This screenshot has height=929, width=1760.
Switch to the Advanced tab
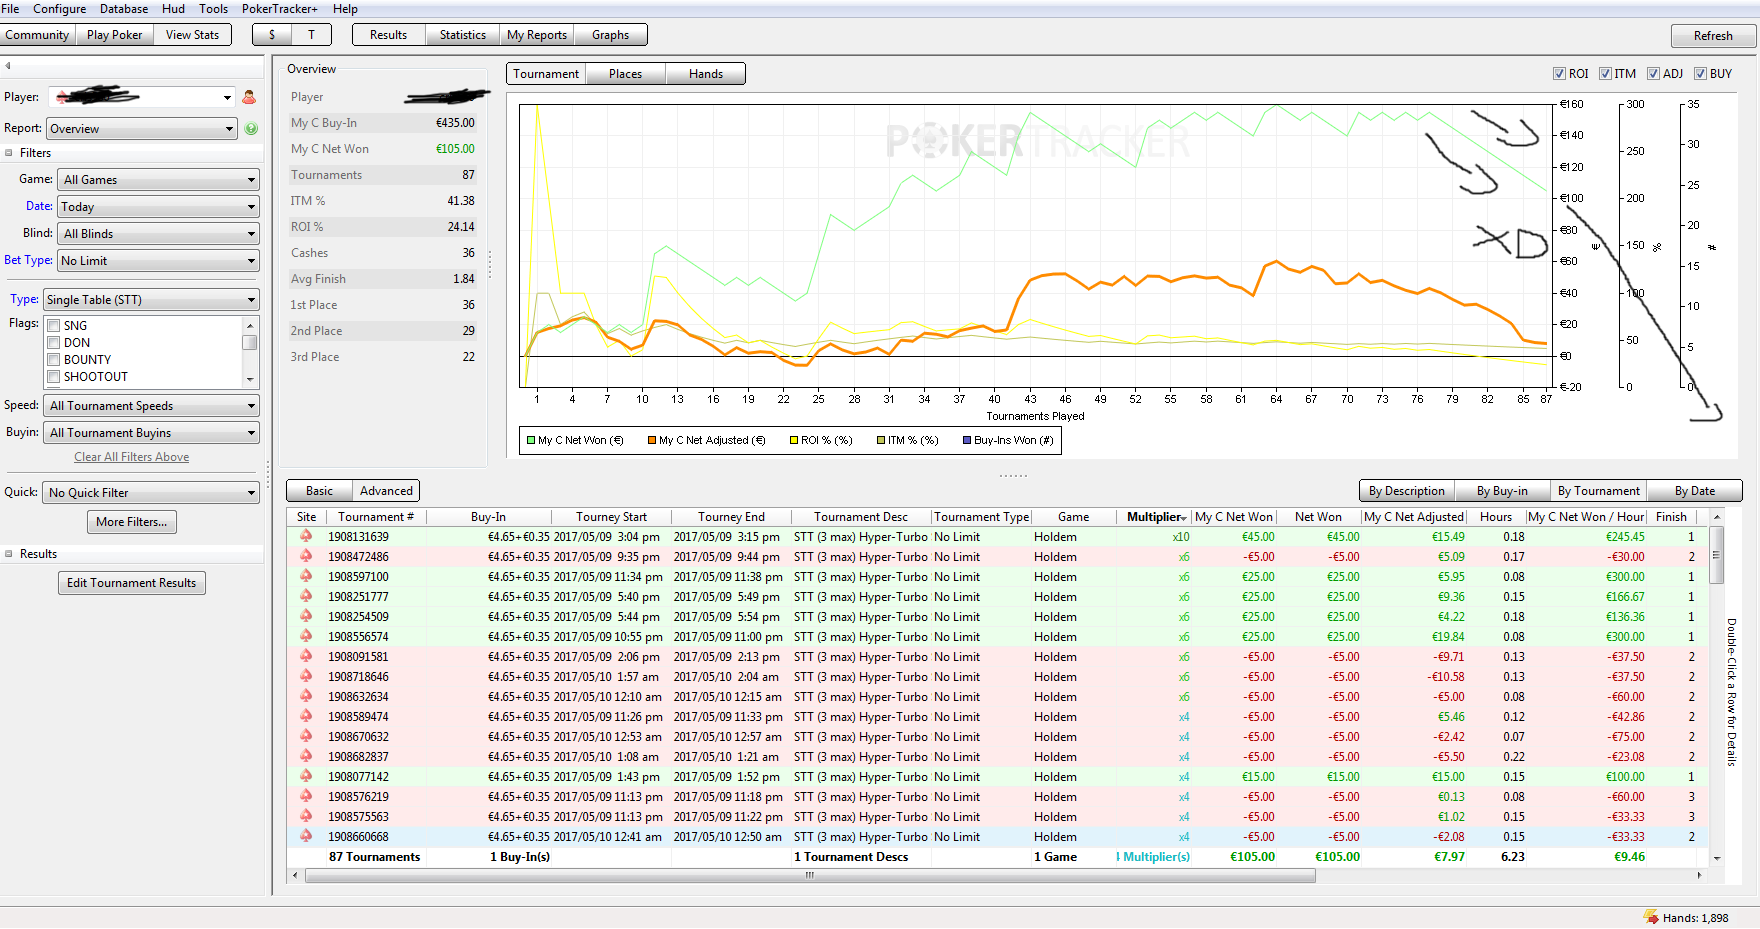(386, 491)
